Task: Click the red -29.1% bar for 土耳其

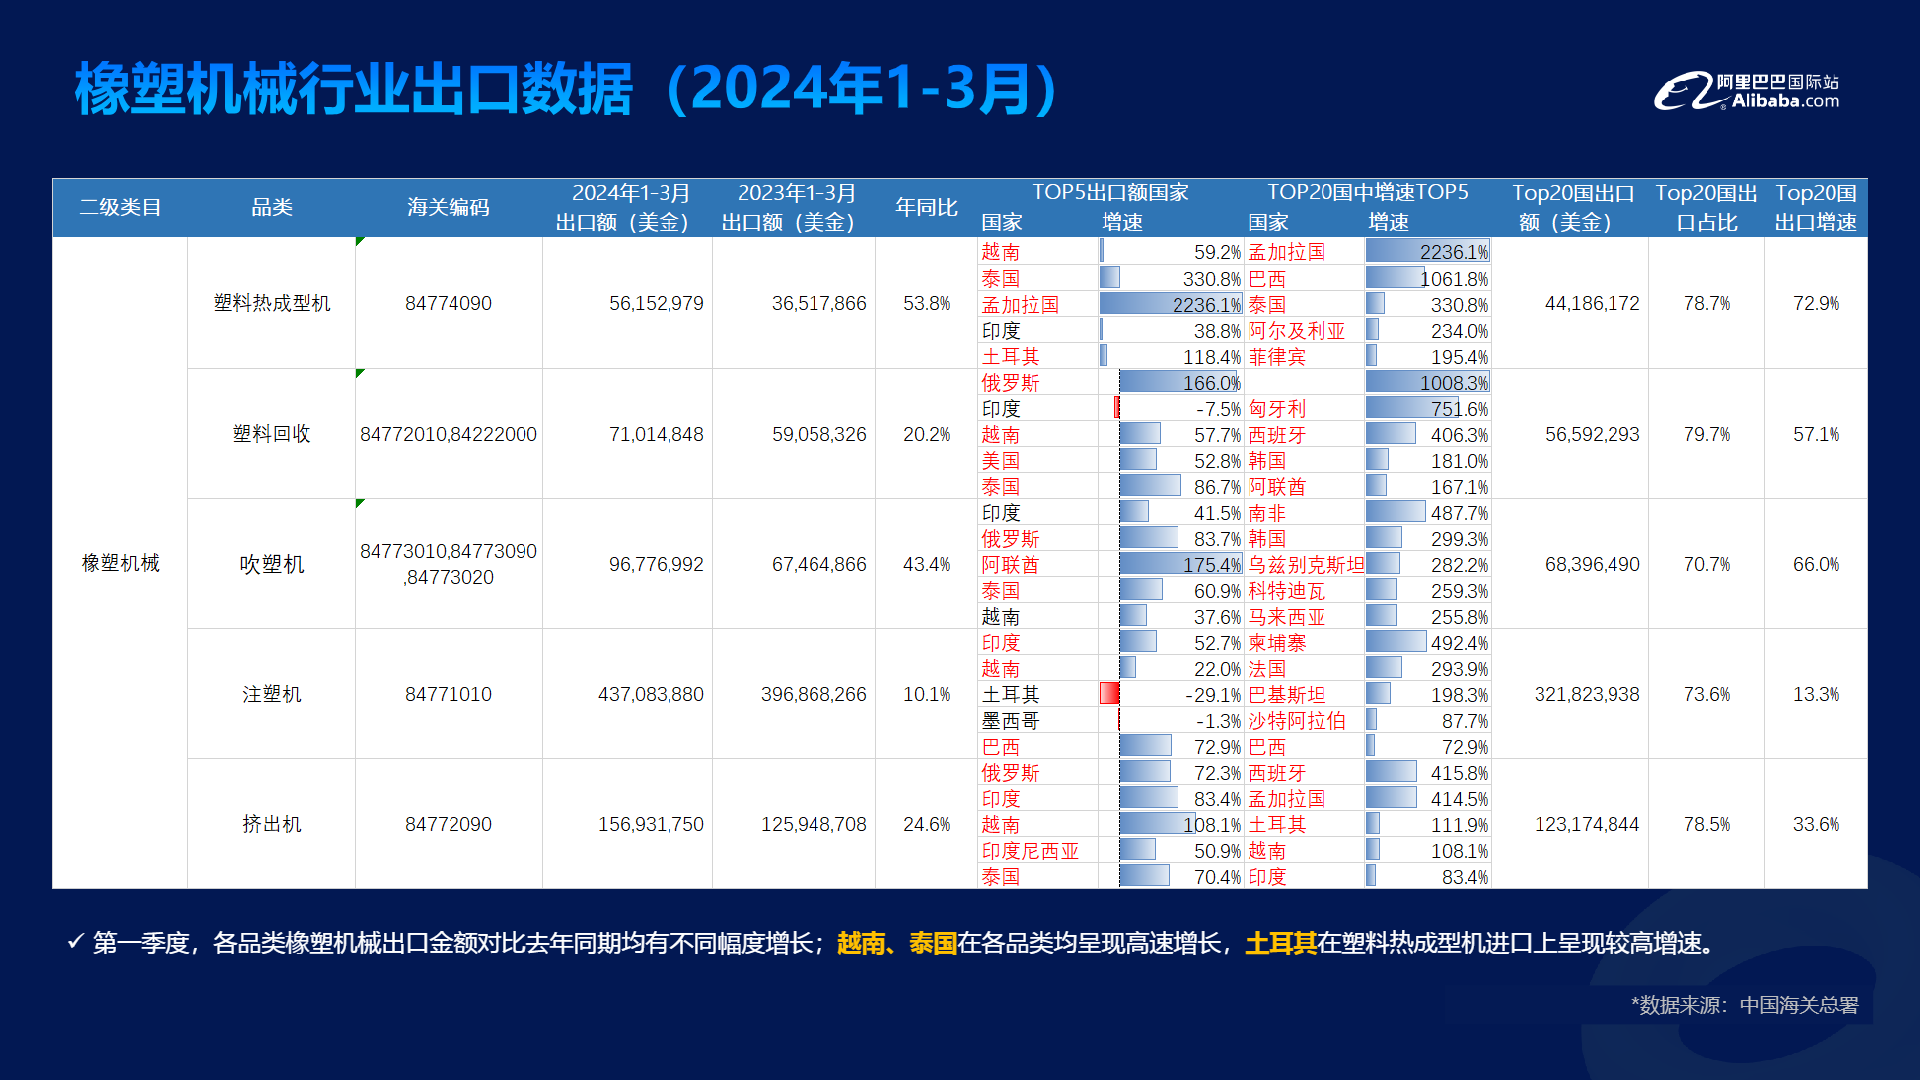Action: tap(1109, 694)
